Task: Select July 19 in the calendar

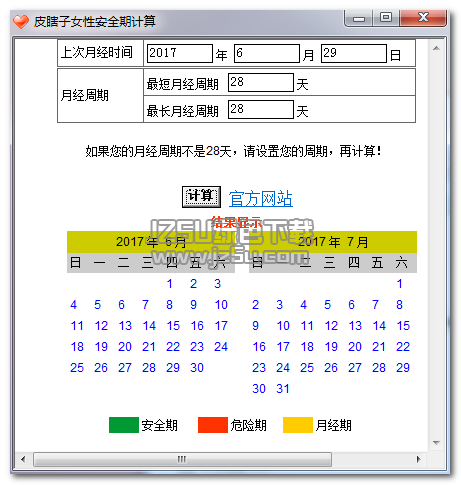Action: tap(331, 347)
